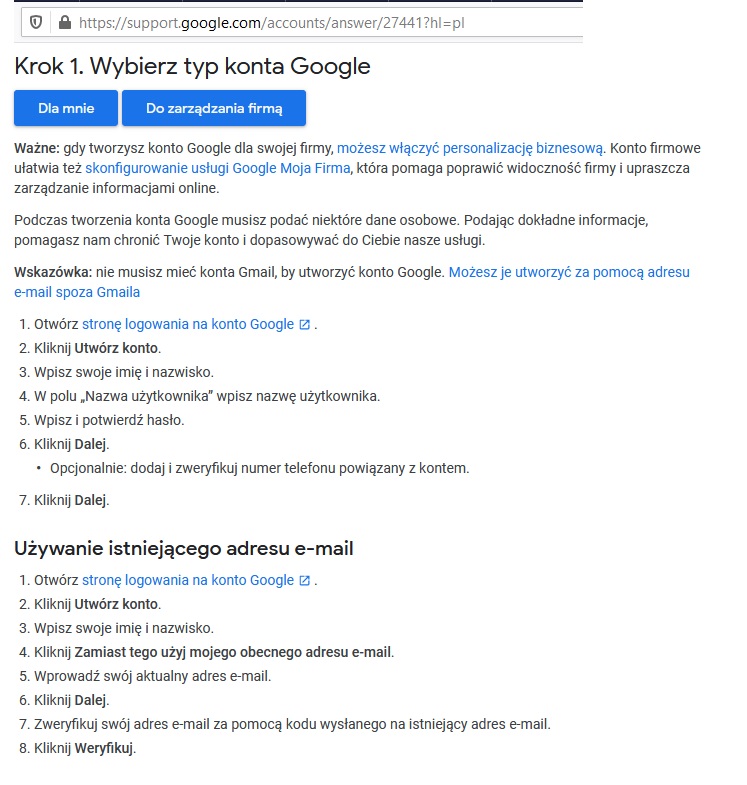Click the "Używanie istniejącego adresu e-mail" heading
This screenshot has height=785, width=747.
click(184, 548)
